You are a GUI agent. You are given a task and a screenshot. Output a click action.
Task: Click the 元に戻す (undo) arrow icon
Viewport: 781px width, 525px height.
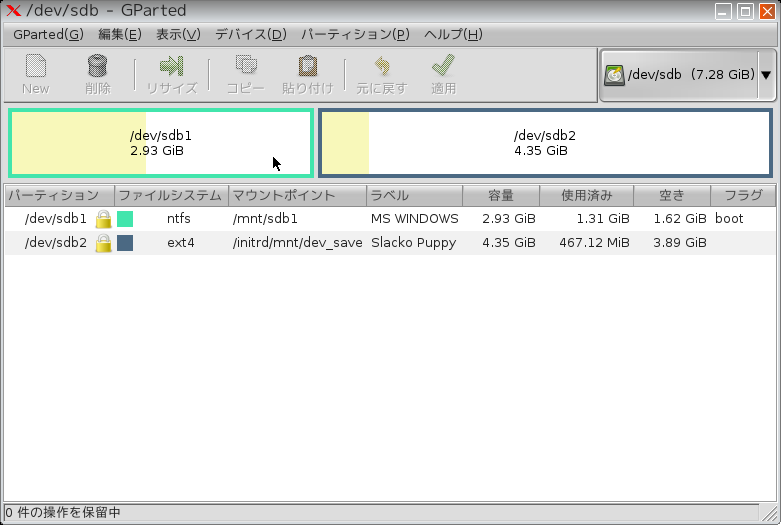coord(382,66)
